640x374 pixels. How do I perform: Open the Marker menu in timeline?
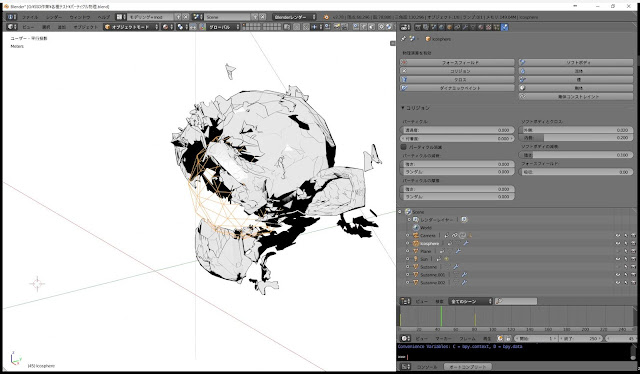(x=443, y=338)
